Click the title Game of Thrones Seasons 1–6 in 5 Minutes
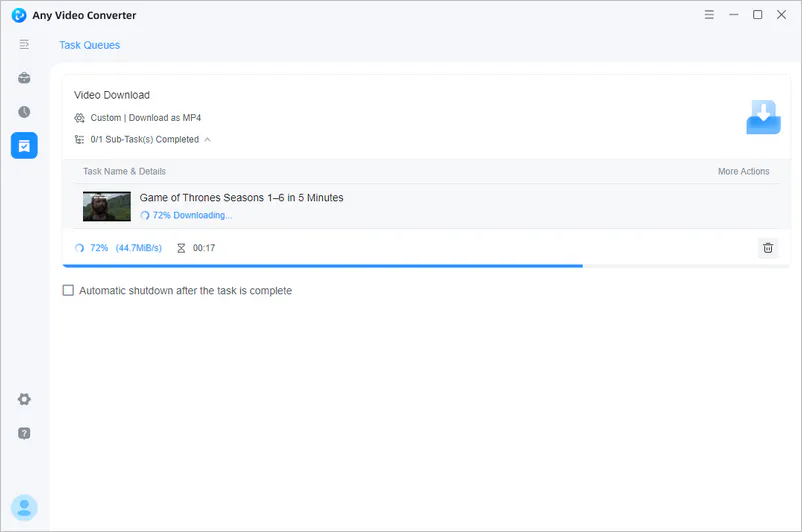The image size is (802, 532). [x=241, y=197]
